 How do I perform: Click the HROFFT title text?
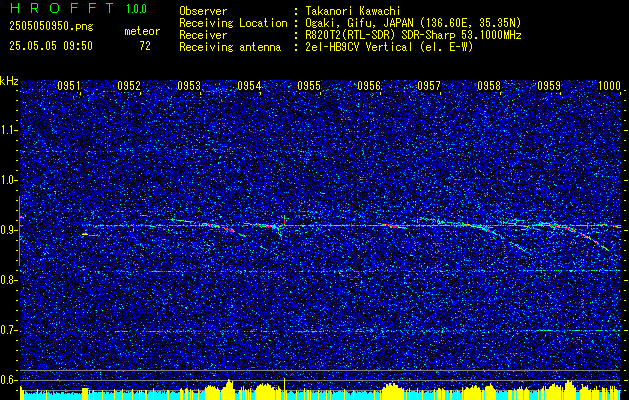pos(62,8)
